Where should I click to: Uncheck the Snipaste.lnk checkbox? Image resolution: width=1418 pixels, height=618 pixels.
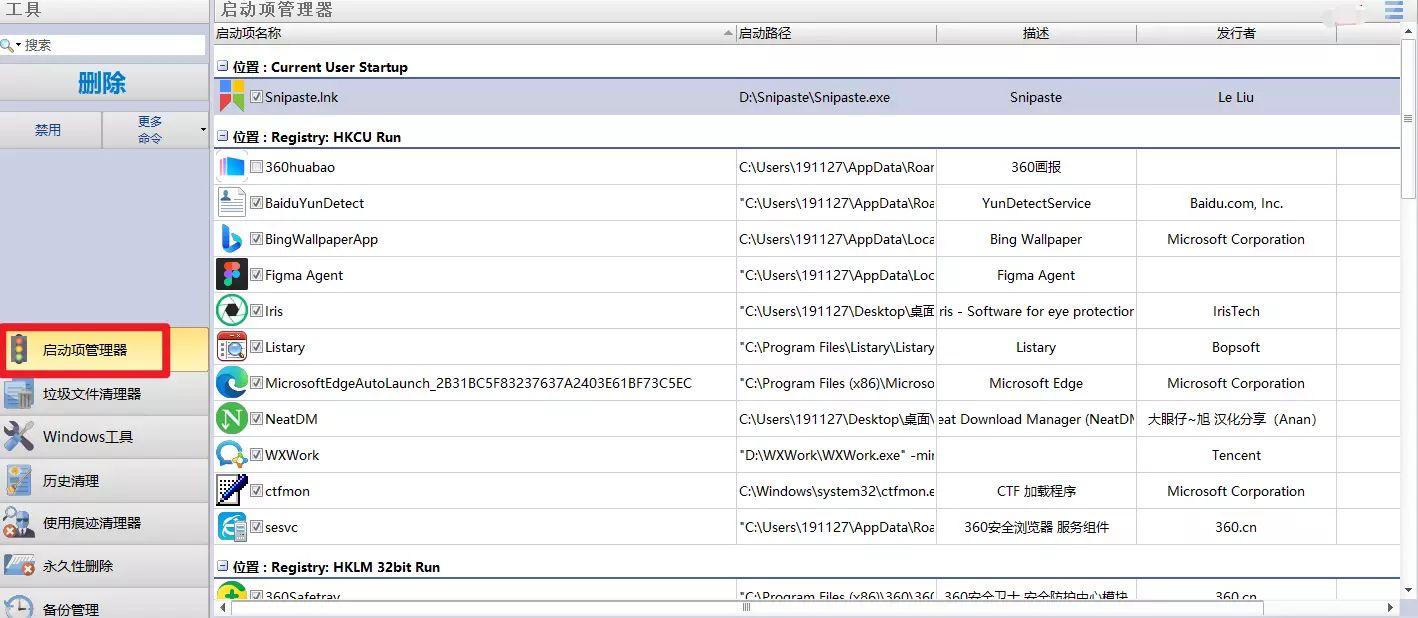coord(257,97)
